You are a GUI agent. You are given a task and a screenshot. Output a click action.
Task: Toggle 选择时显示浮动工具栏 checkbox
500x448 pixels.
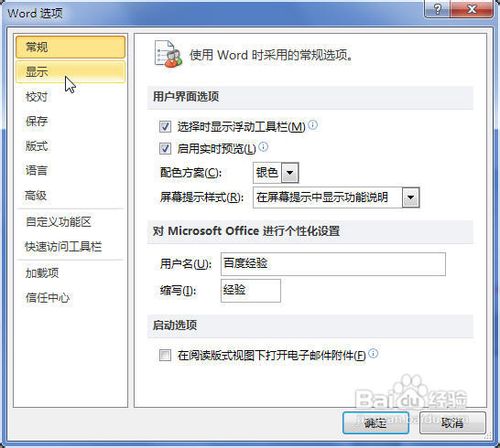coord(165,127)
